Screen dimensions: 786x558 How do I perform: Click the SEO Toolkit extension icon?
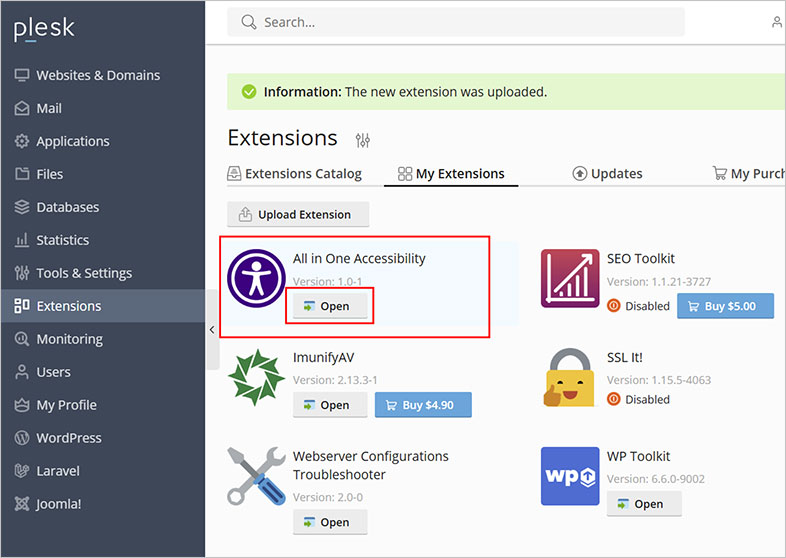coord(570,278)
